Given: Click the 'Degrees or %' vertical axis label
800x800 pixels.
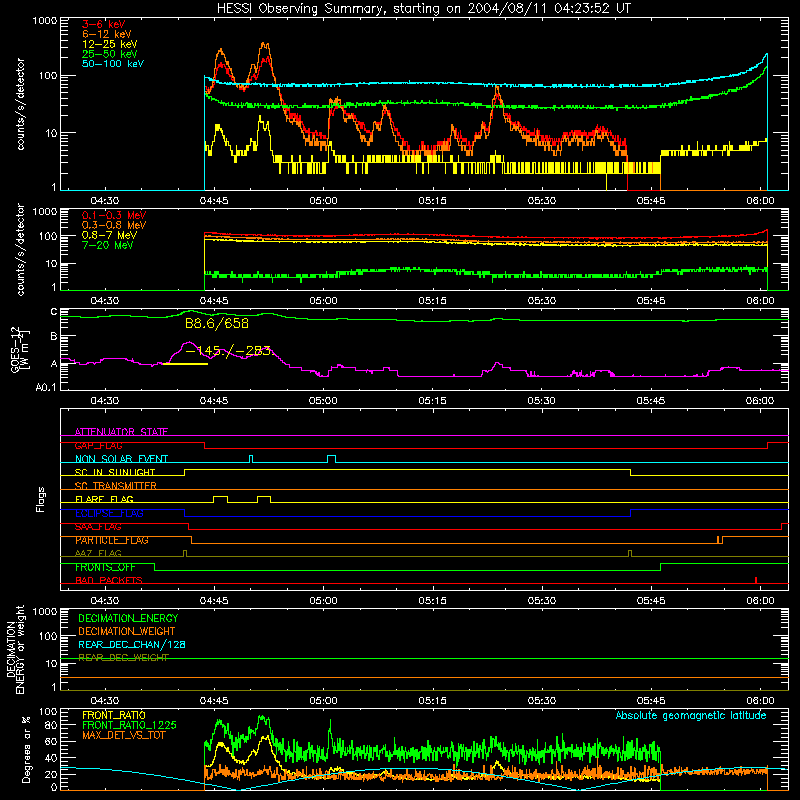Looking at the screenshot, I should point(26,750).
